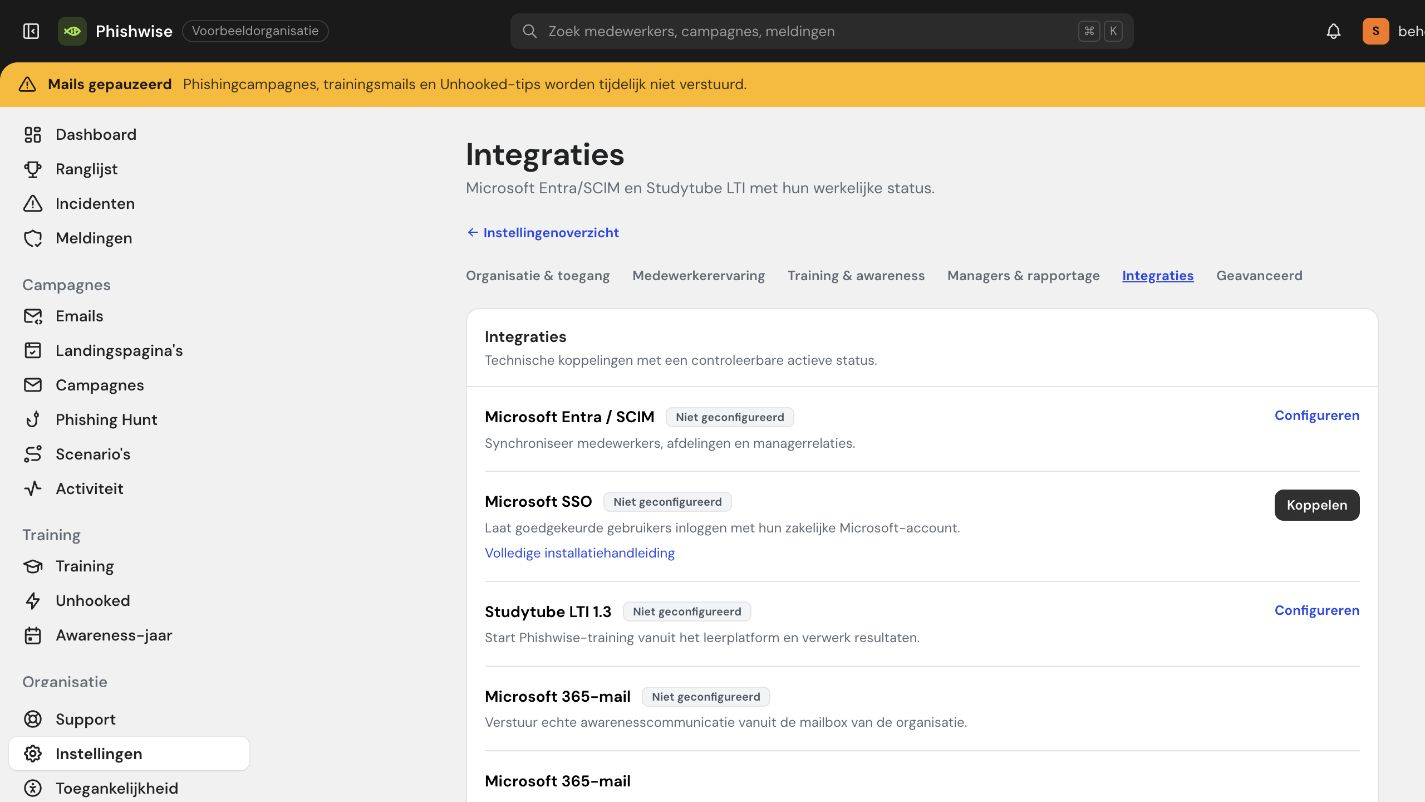Click the Microsoft SSO "Niet geconfigureerd" badge

[x=668, y=502]
